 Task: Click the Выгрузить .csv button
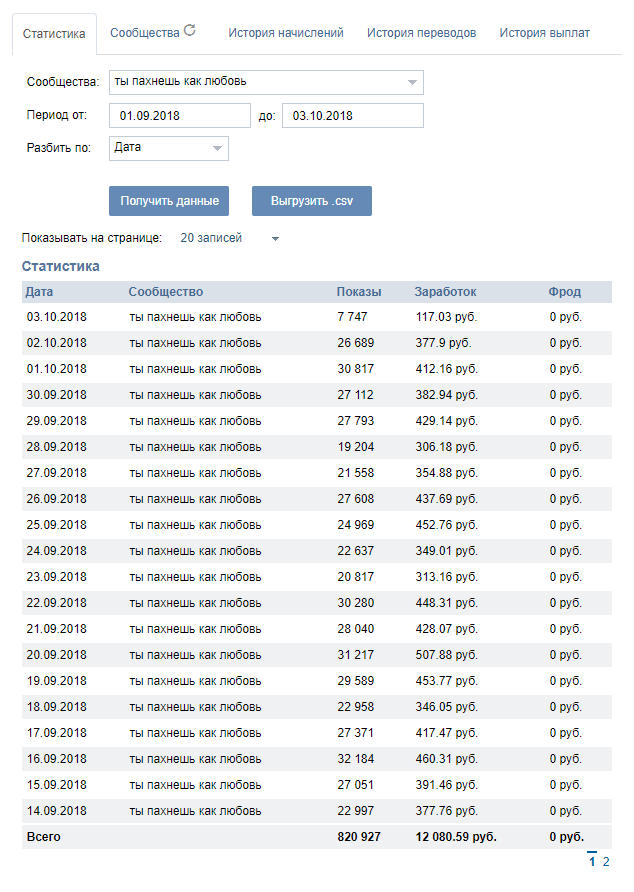pos(311,201)
